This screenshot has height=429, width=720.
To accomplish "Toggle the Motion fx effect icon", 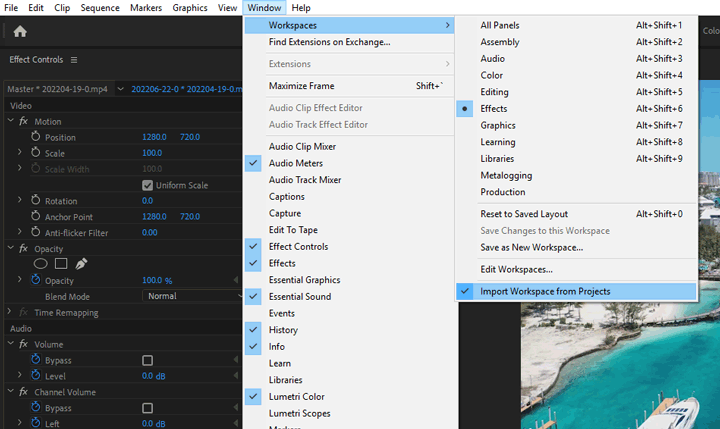I will tap(24, 122).
